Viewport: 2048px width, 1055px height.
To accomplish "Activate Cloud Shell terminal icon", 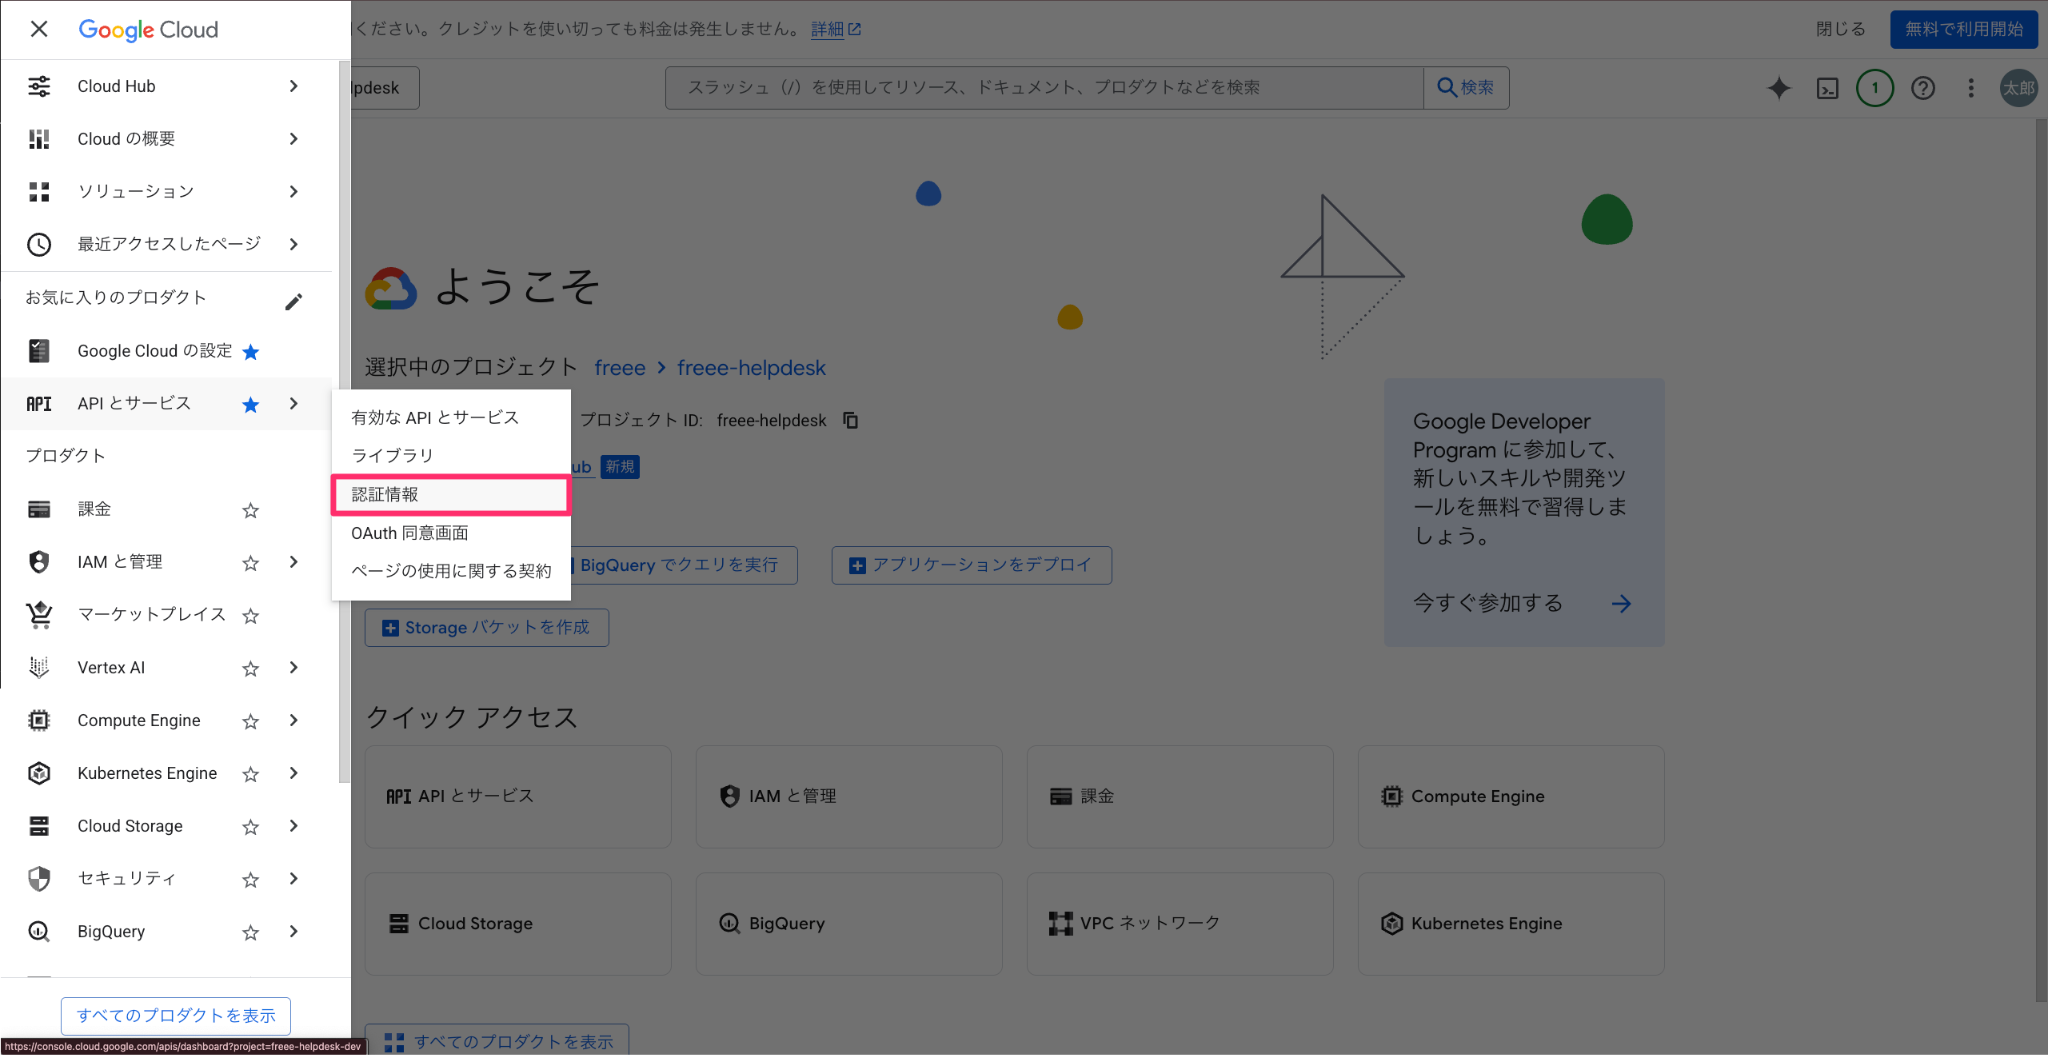I will tap(1827, 88).
